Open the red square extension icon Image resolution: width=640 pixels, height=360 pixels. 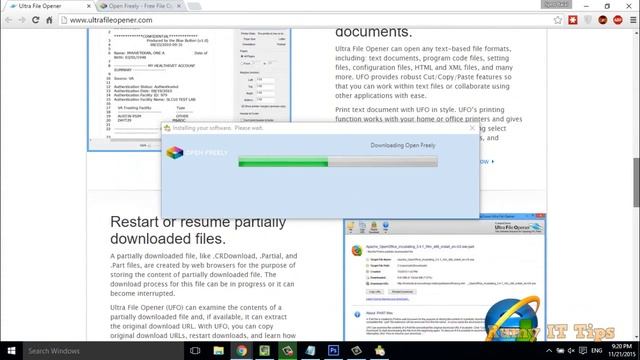(x=573, y=20)
